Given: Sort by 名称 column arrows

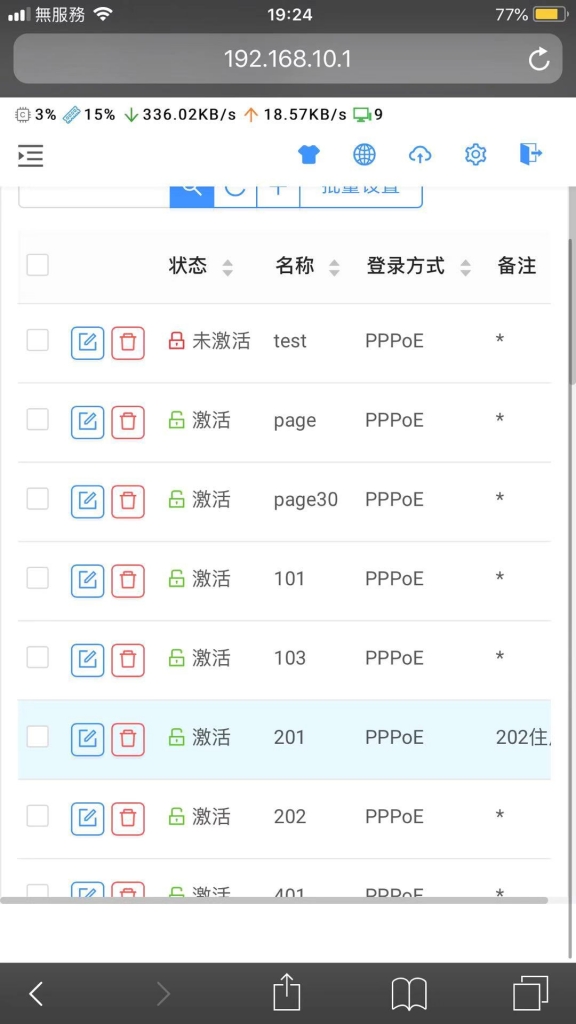Looking at the screenshot, I should (334, 267).
